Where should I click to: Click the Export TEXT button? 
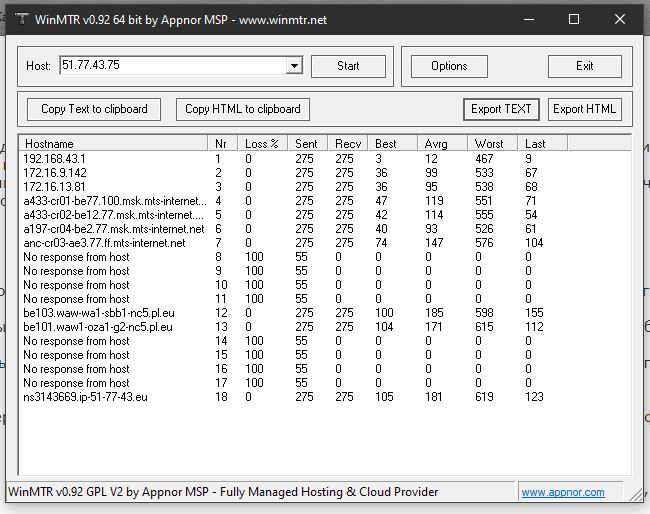pyautogui.click(x=501, y=109)
